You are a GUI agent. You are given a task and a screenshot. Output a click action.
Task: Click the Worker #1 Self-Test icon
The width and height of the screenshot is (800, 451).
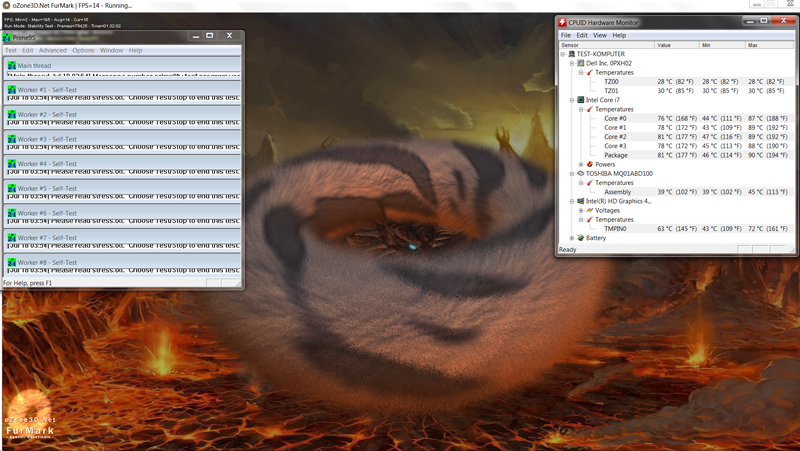click(x=12, y=90)
